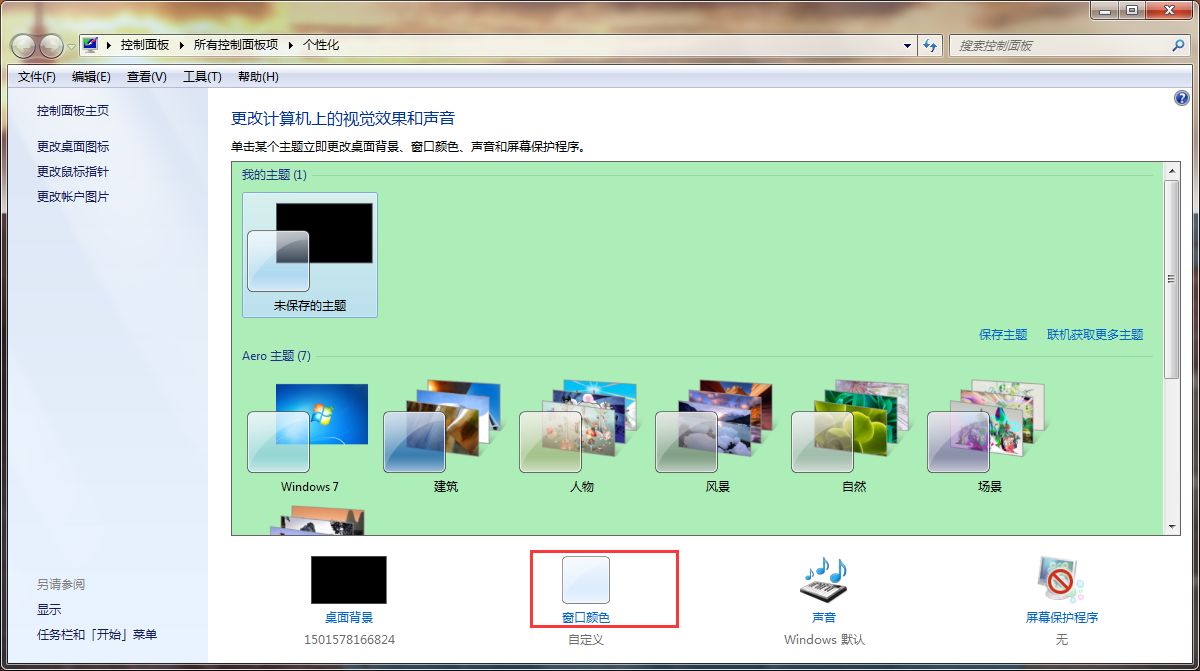Click the 自定义 text under 窗口颜色
Image resolution: width=1200 pixels, height=671 pixels.
(x=586, y=639)
